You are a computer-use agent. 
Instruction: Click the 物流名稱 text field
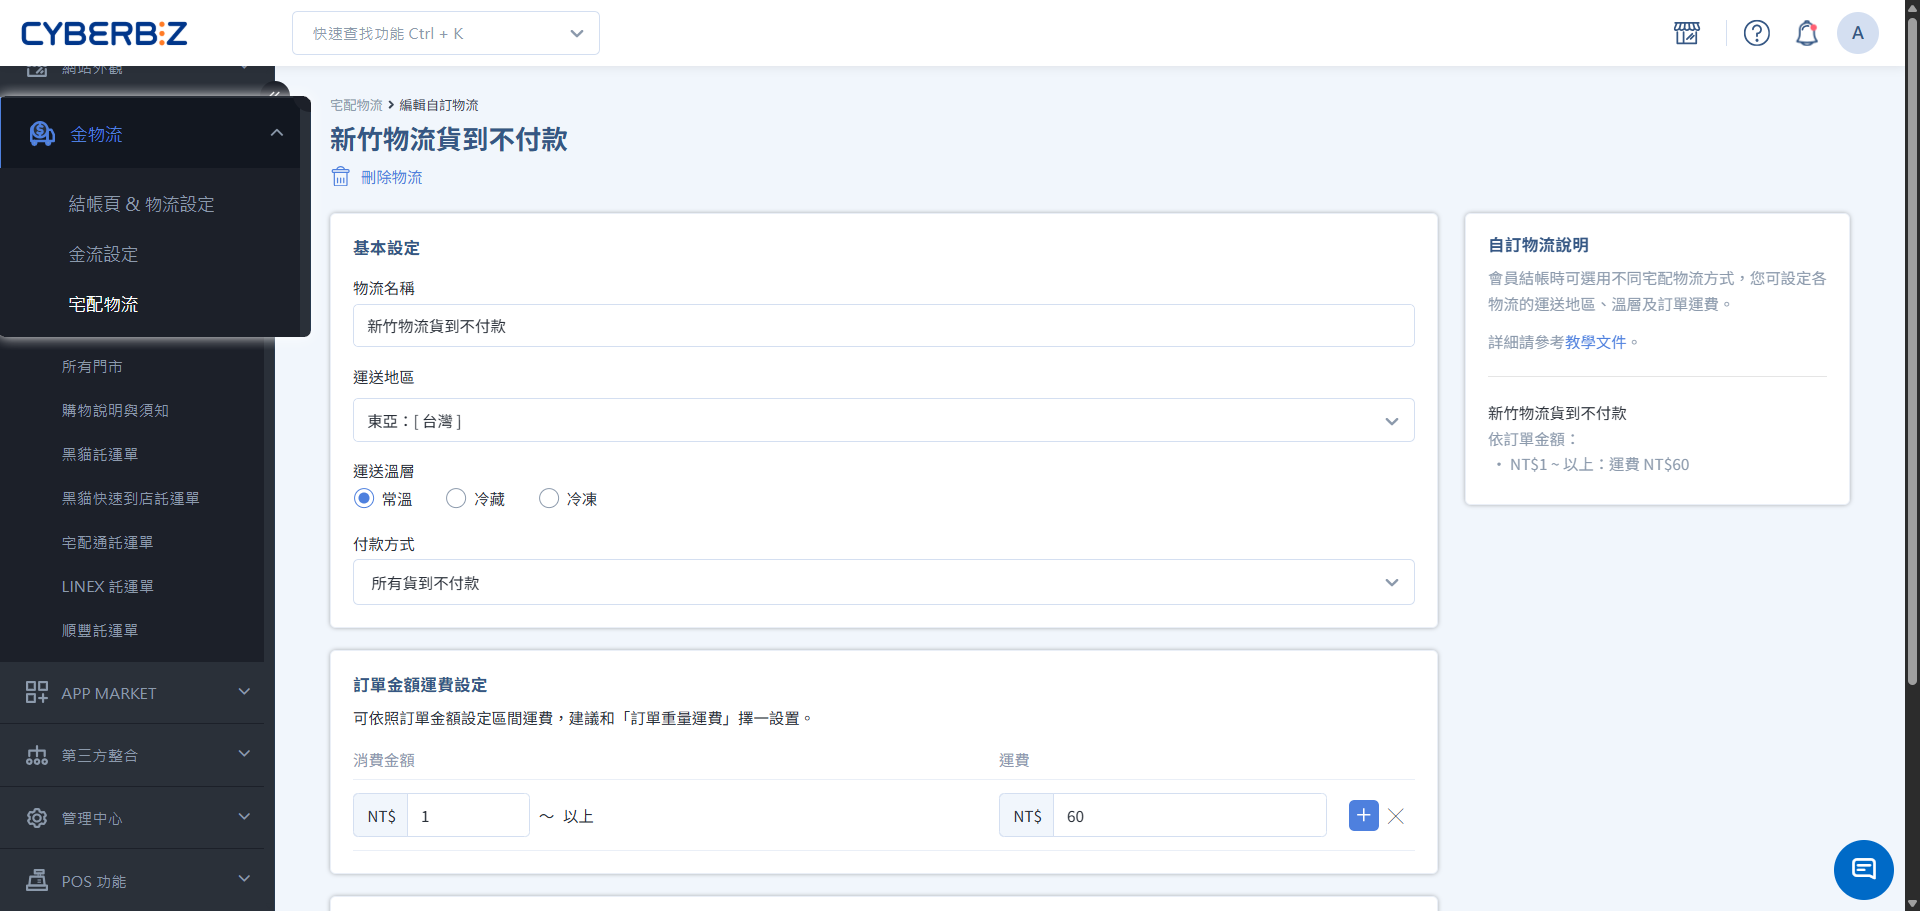[x=883, y=326]
